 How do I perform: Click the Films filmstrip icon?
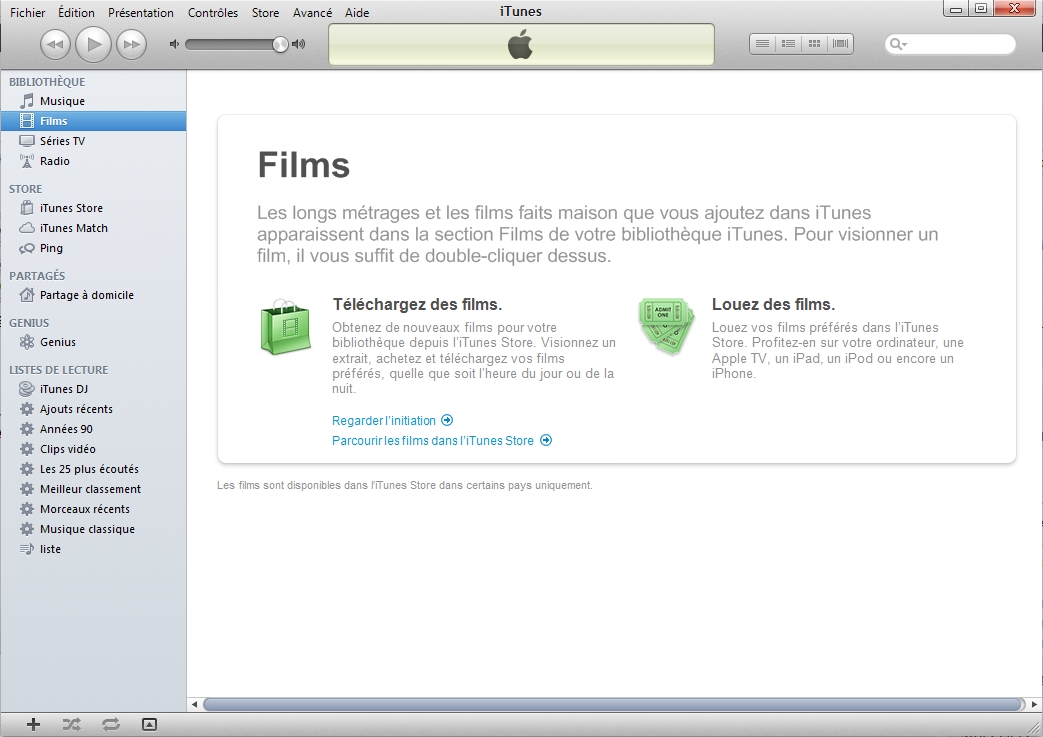coord(27,121)
